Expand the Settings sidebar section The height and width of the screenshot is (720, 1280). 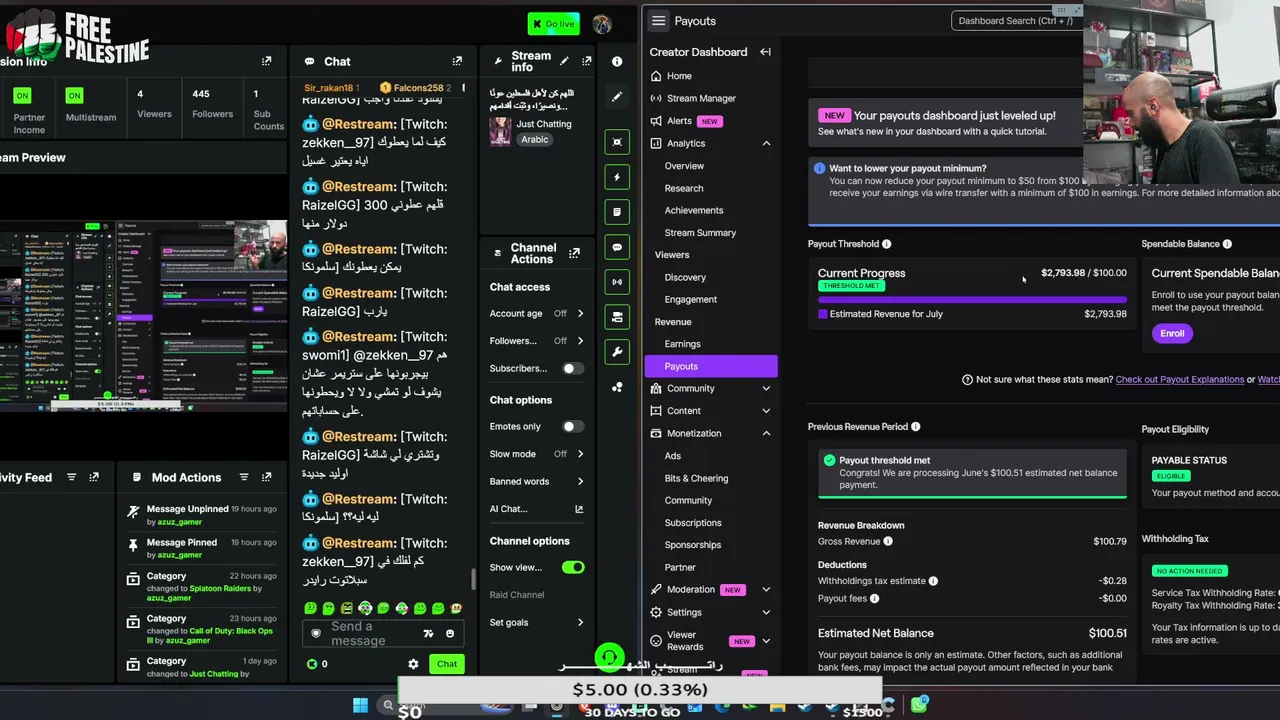[766, 612]
